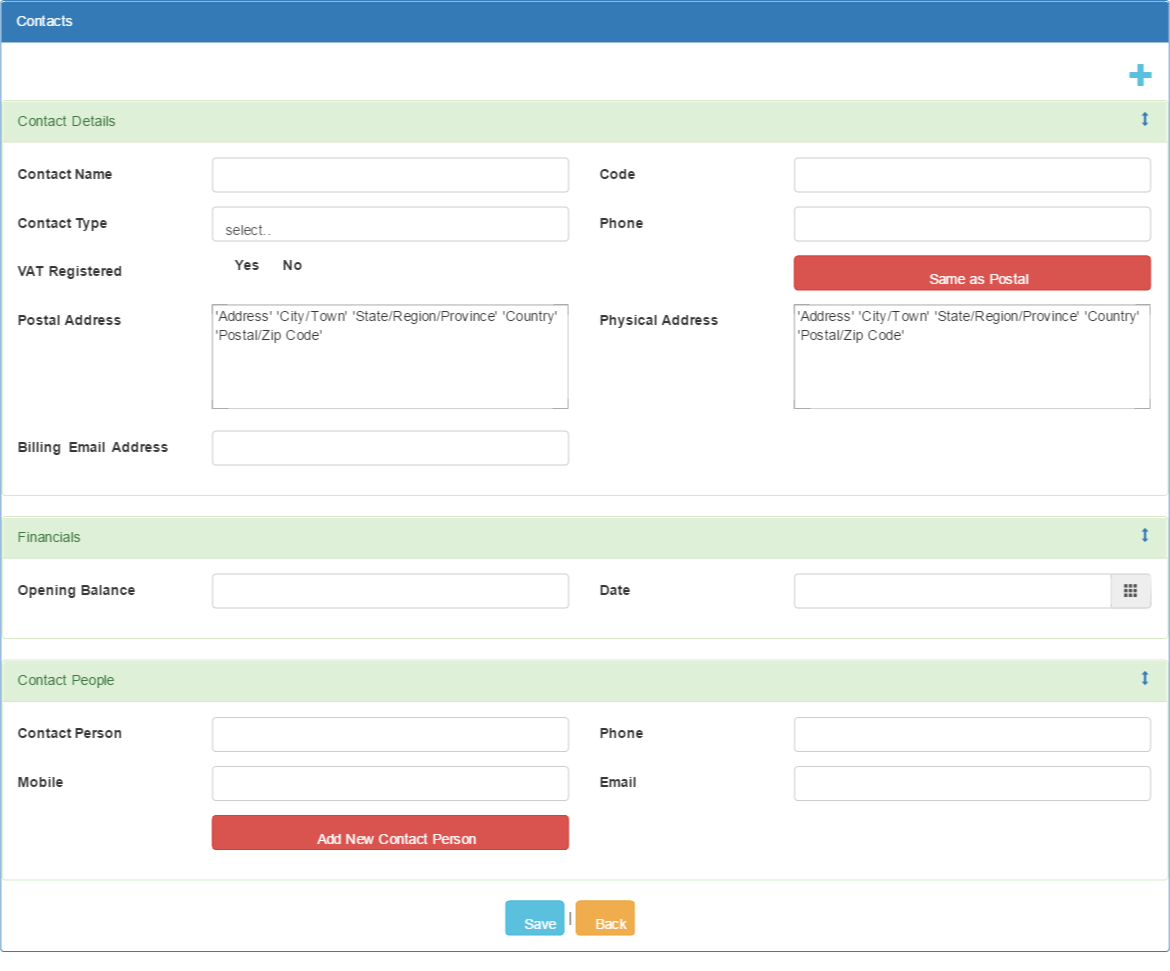Open the Contact Type select dropdown
This screenshot has height=971, width=1170.
(x=390, y=224)
